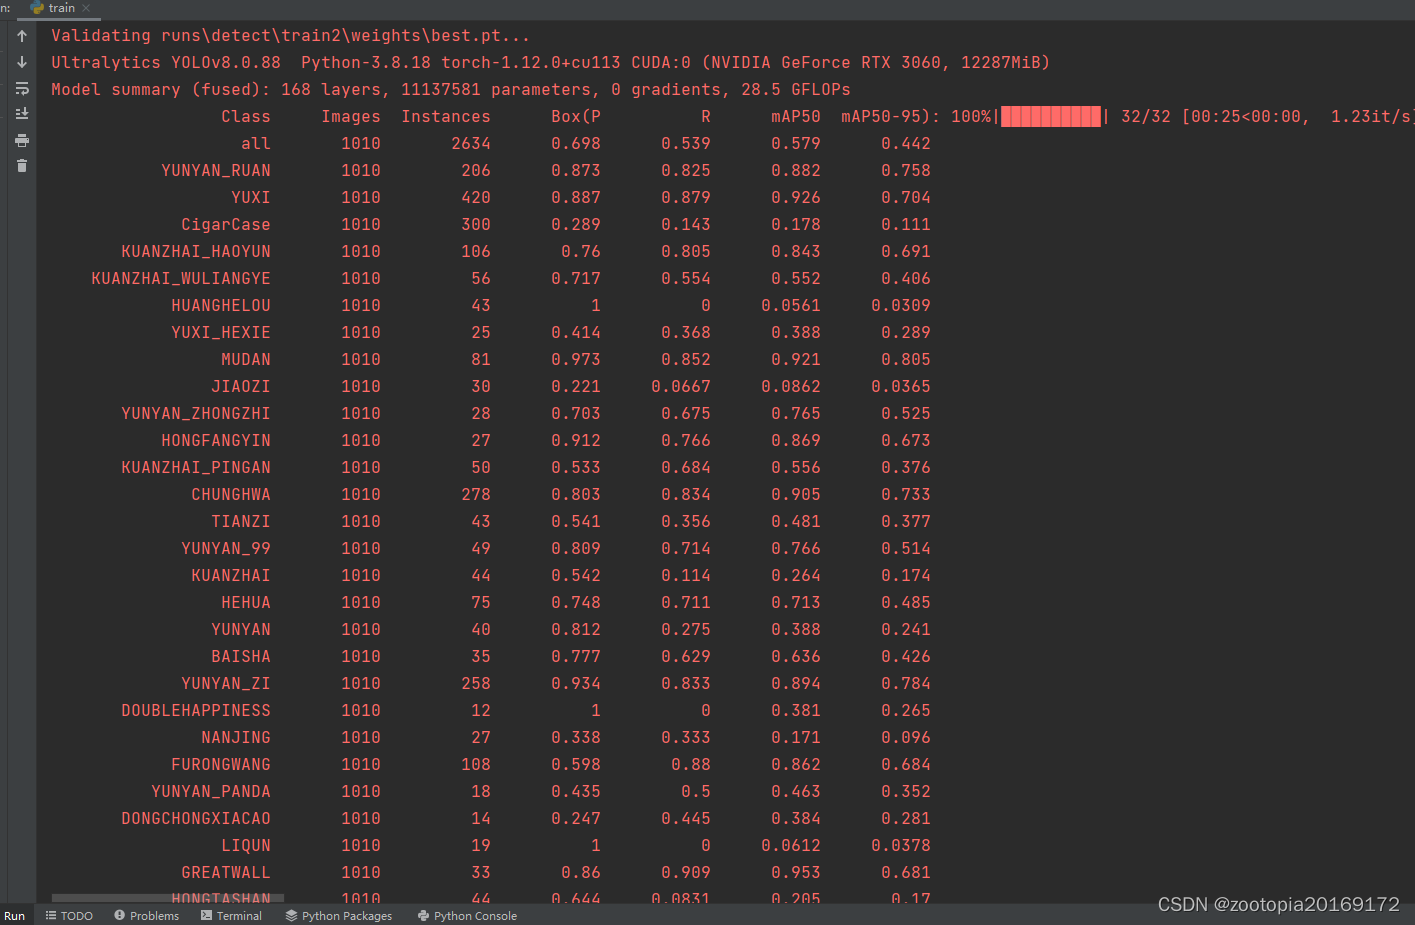
Task: Click the 'all' class row label
Action: (x=256, y=144)
